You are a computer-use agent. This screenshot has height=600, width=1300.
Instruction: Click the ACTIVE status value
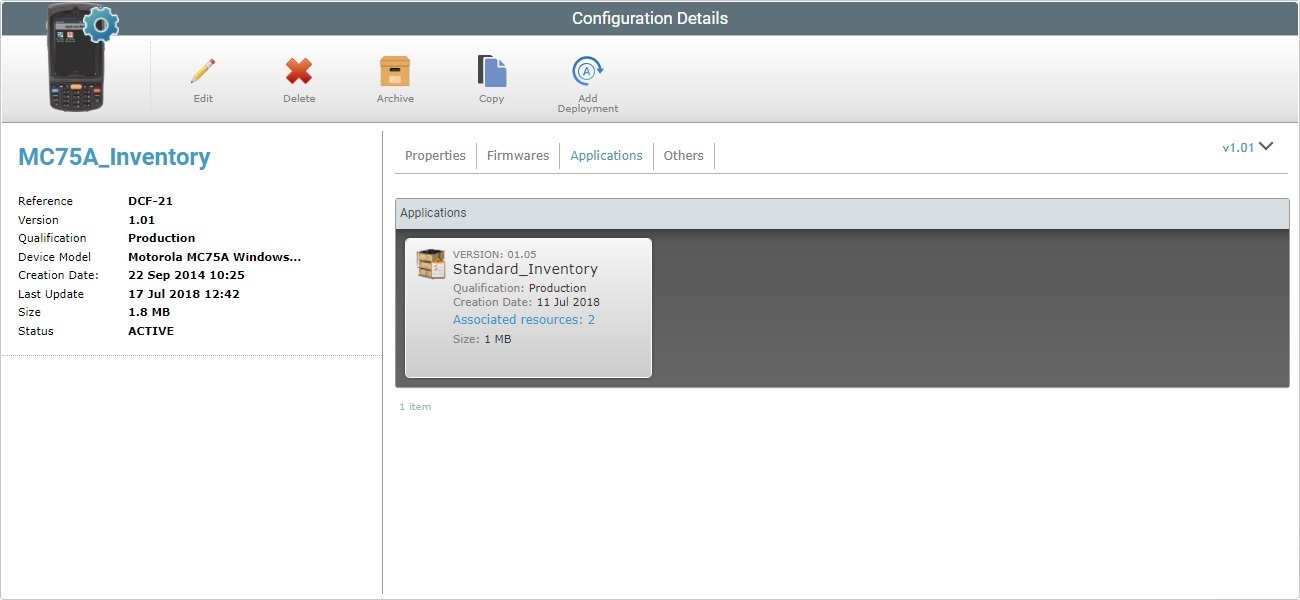[x=150, y=330]
